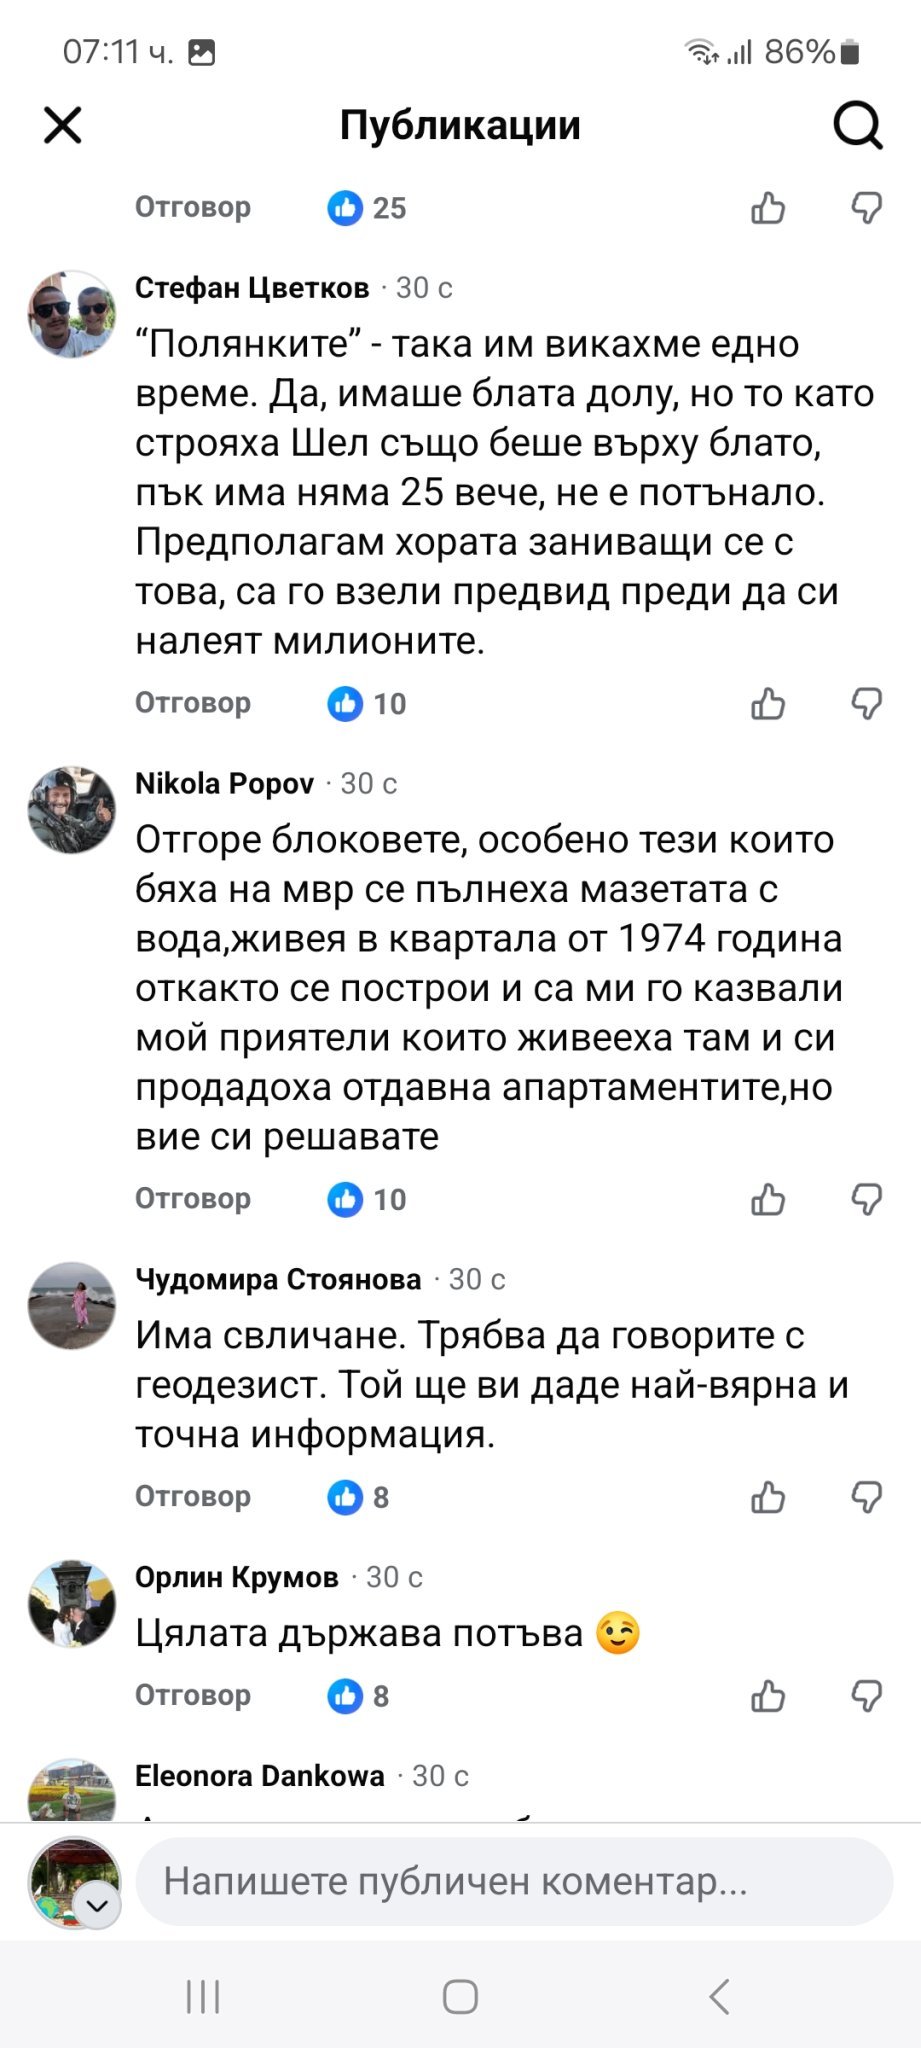
Task: Expand profile switcher arrow beside comment box
Action: coord(98,1906)
